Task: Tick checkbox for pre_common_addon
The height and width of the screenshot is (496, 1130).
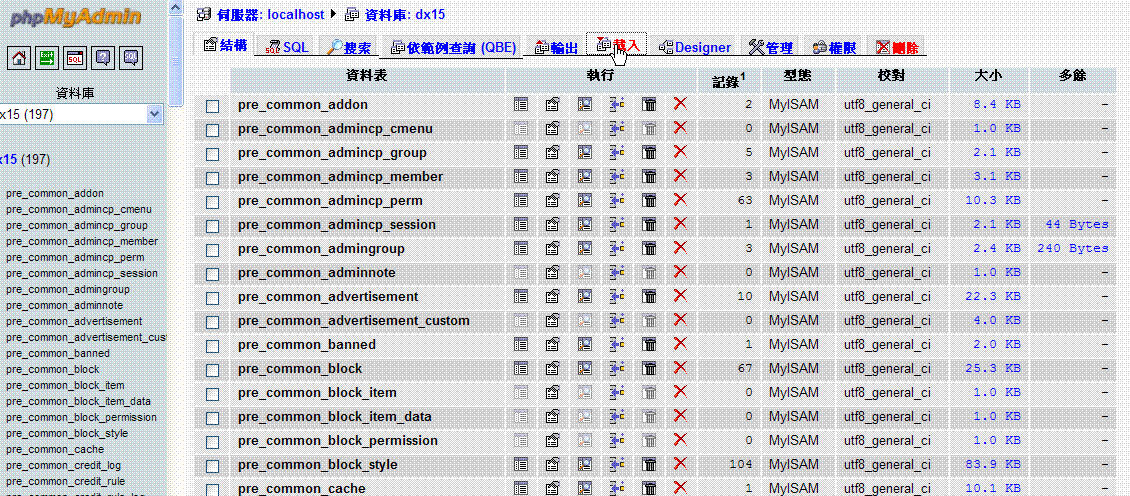Action: [212, 106]
